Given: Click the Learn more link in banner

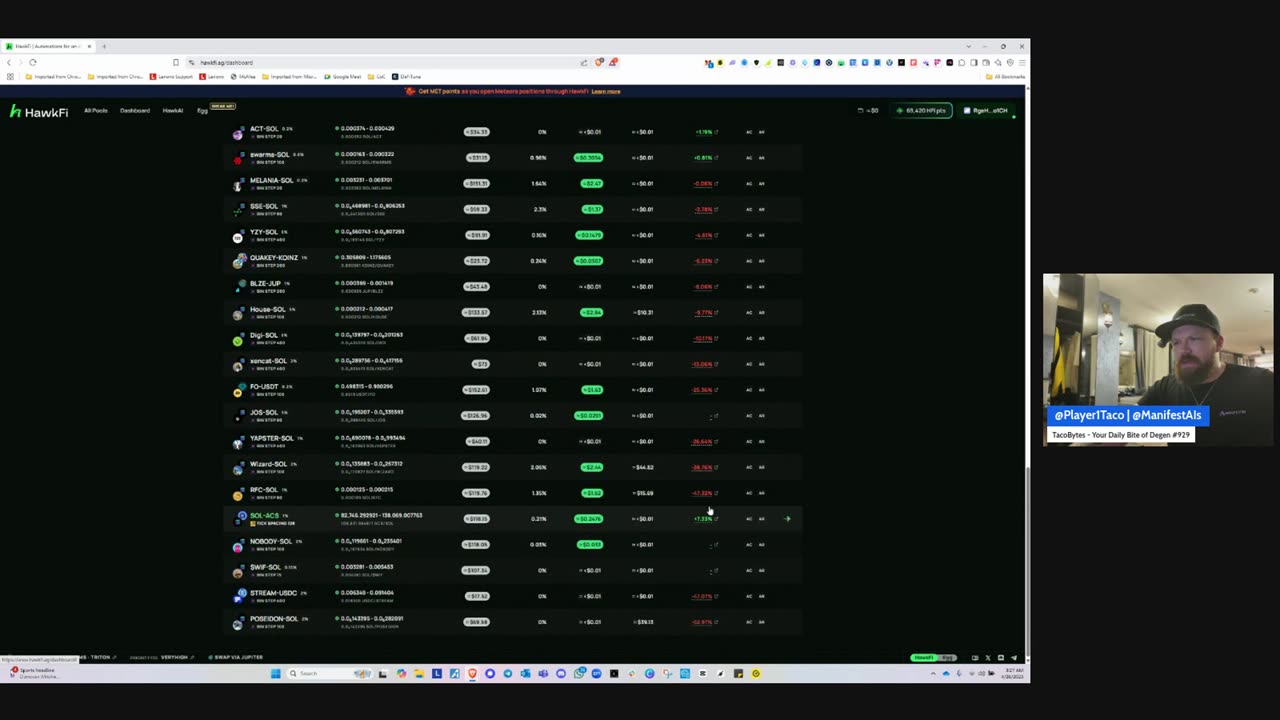Looking at the screenshot, I should pyautogui.click(x=606, y=91).
